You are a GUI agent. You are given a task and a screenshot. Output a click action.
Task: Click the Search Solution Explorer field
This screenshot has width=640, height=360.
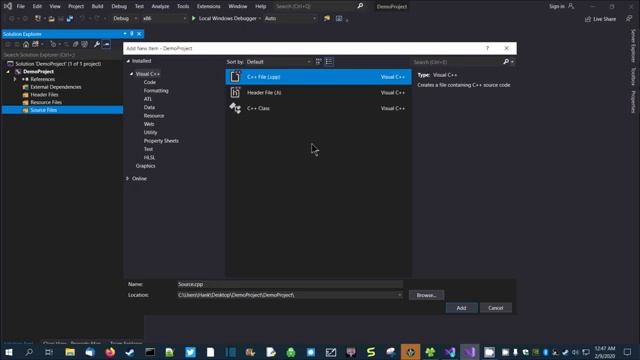pos(62,54)
